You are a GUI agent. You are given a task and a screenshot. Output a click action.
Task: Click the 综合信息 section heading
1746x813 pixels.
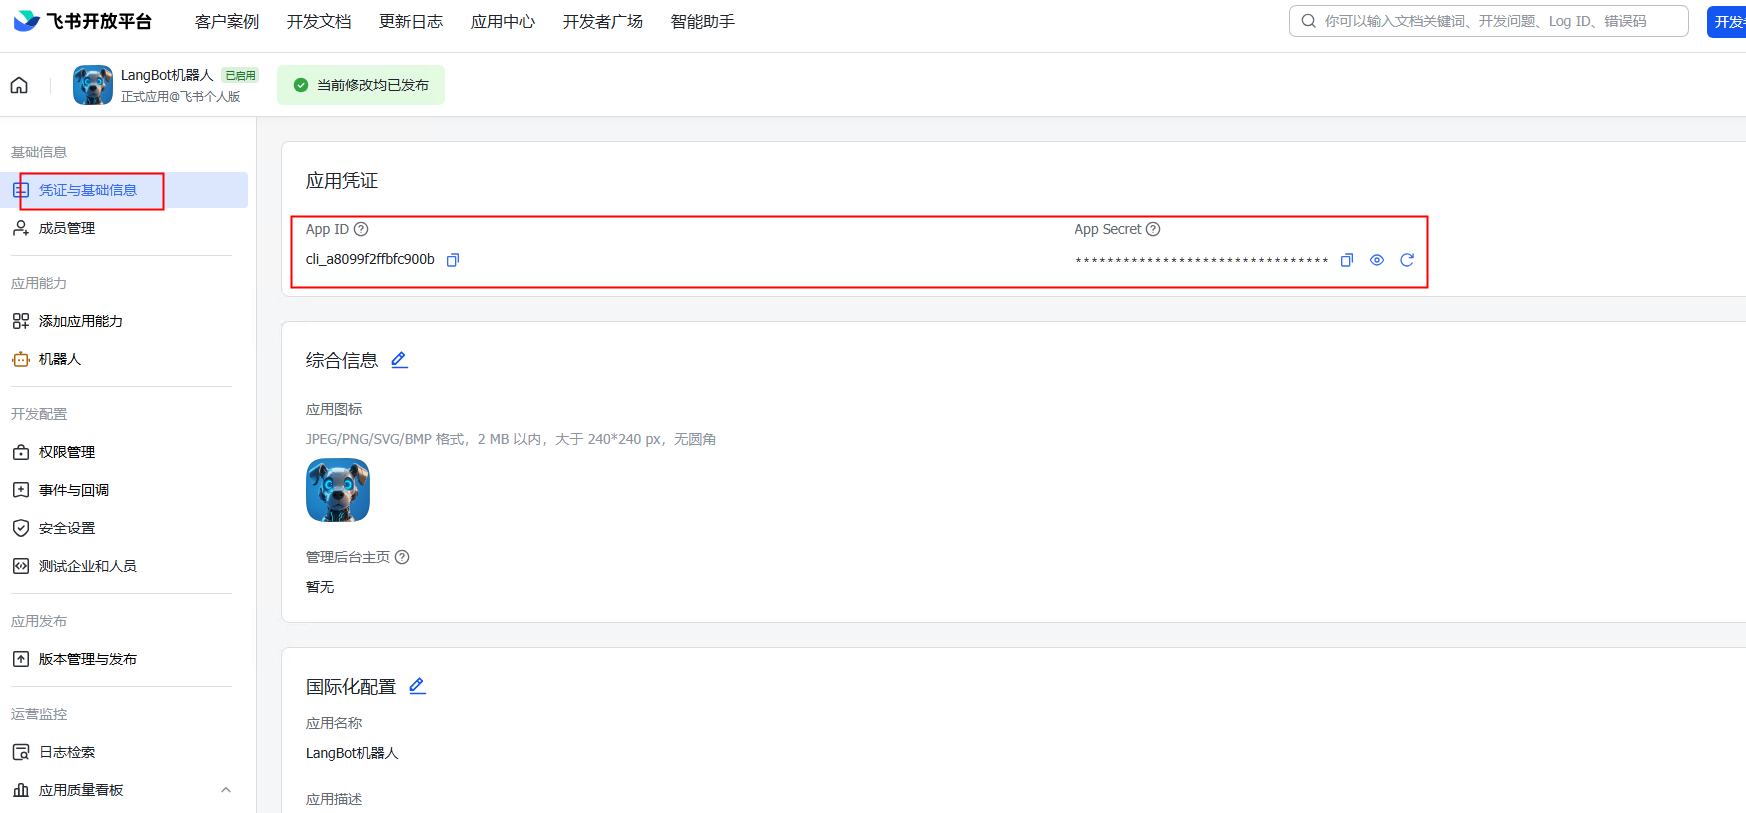342,360
